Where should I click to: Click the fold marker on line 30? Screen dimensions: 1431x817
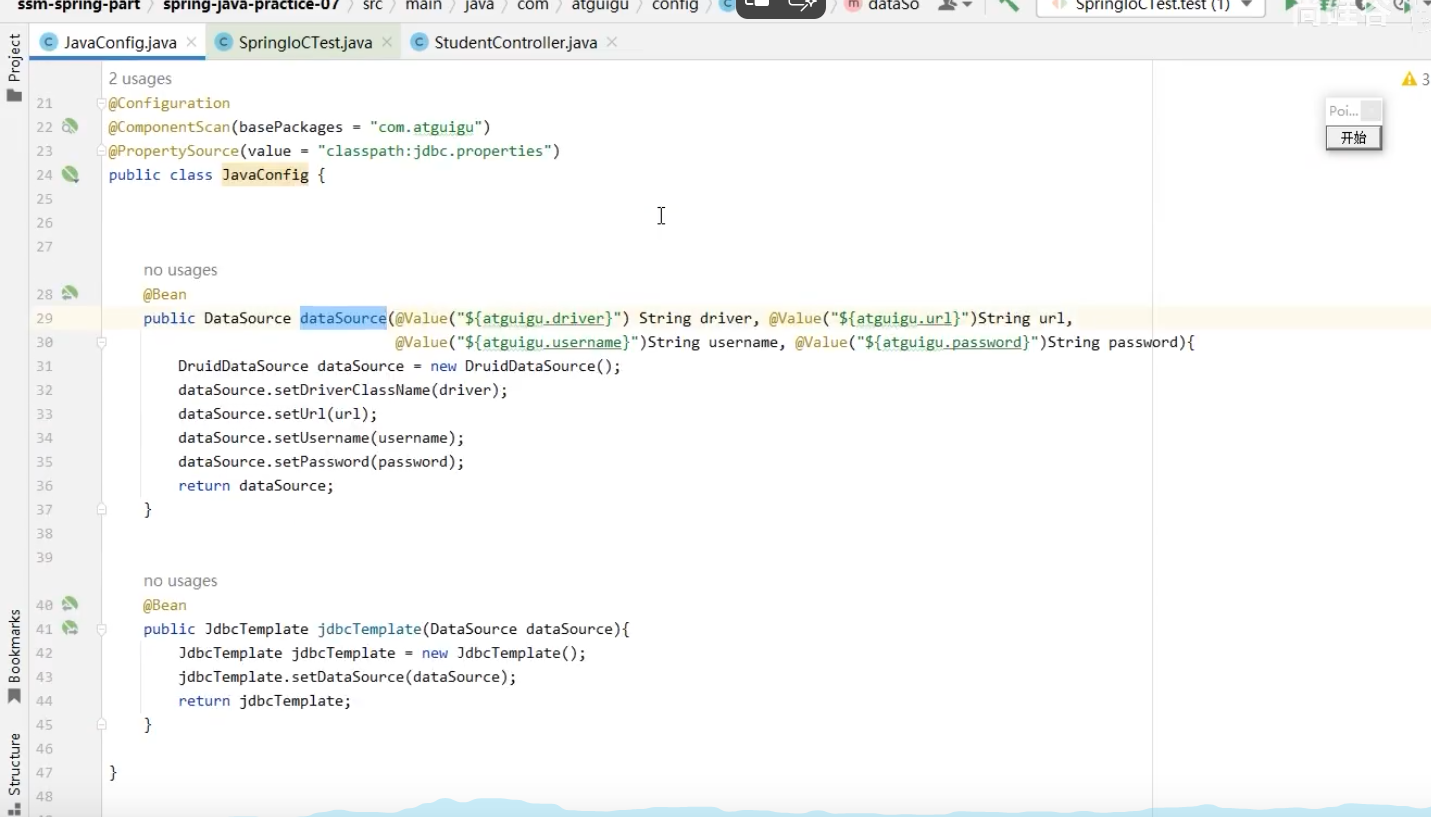click(101, 342)
